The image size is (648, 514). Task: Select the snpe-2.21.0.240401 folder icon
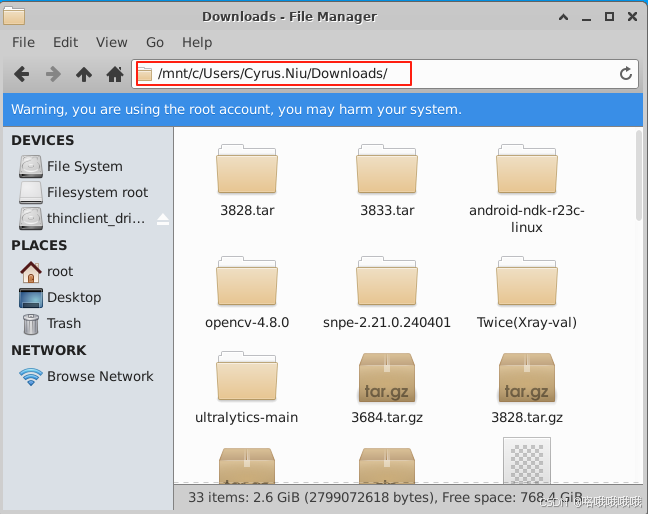coord(387,281)
